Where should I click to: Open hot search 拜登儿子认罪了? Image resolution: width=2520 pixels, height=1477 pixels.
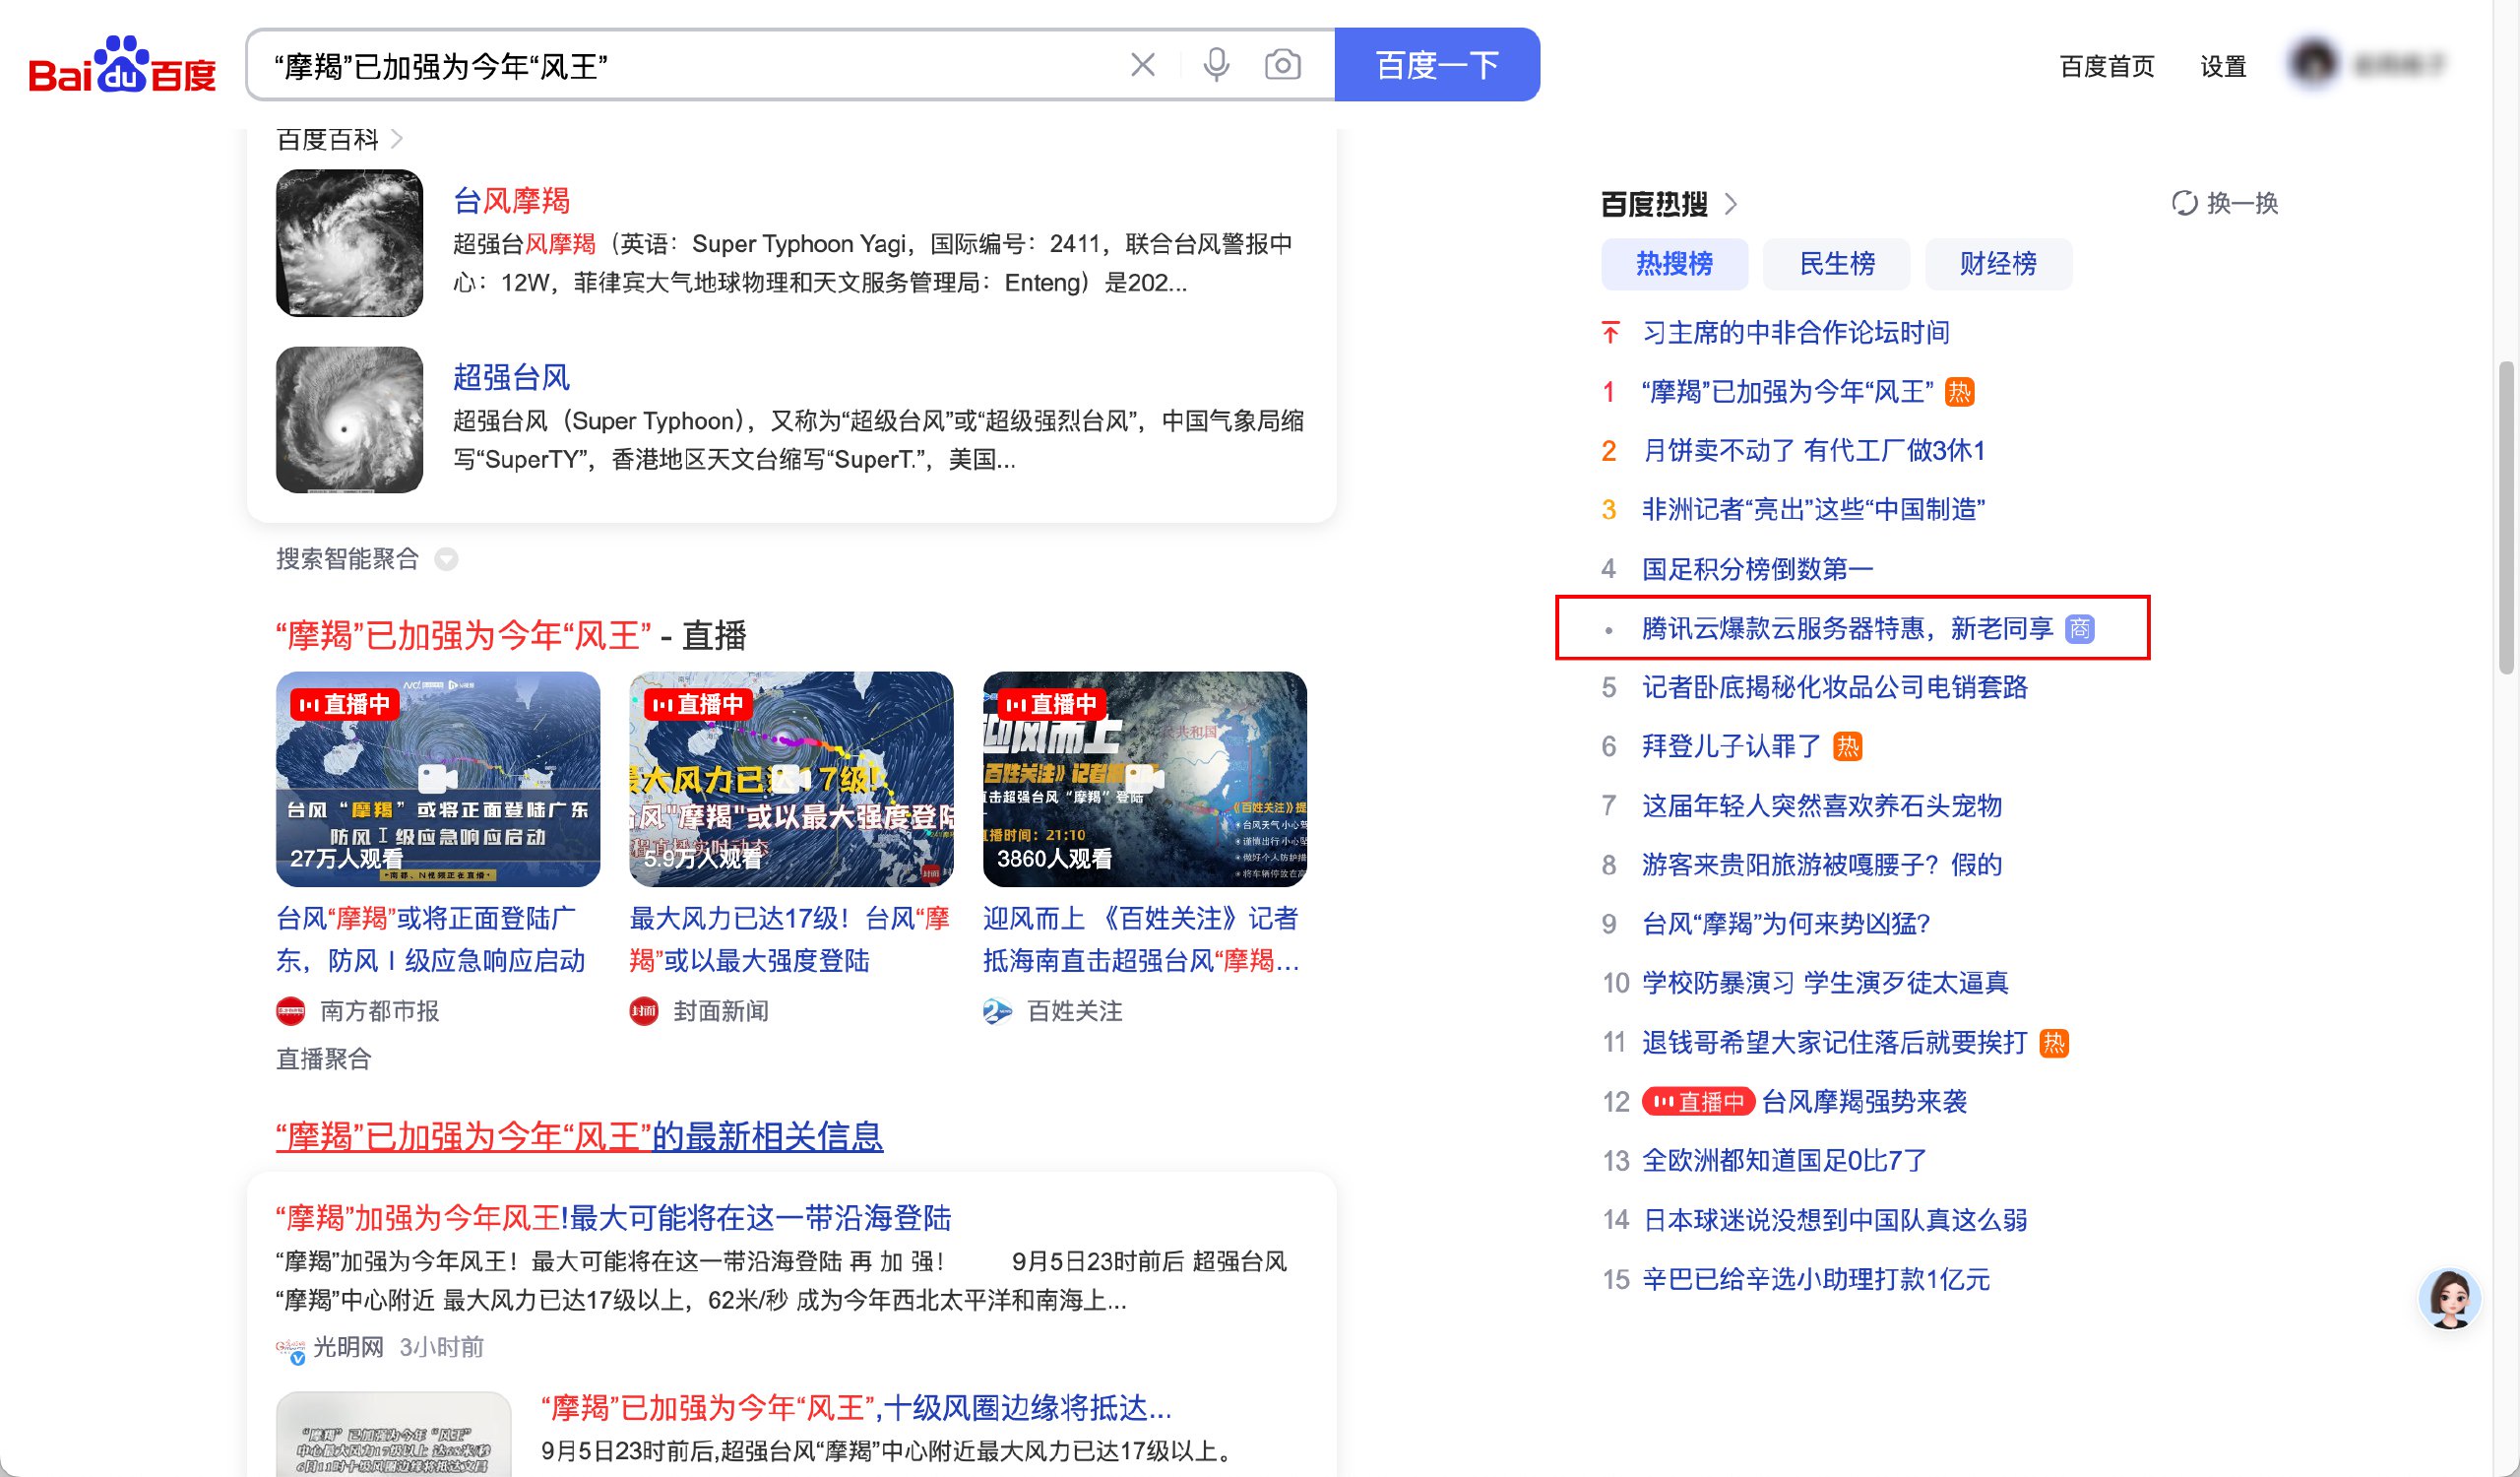(1731, 746)
